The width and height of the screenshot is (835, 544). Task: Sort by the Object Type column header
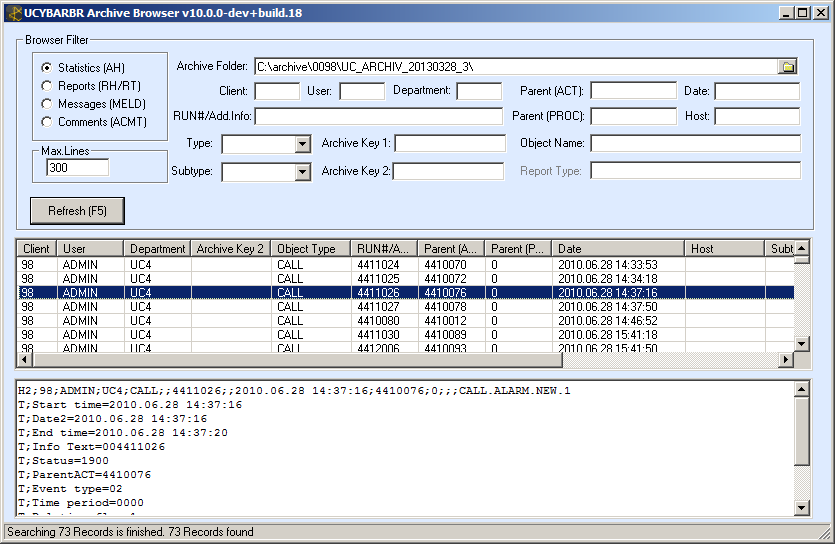click(x=311, y=249)
